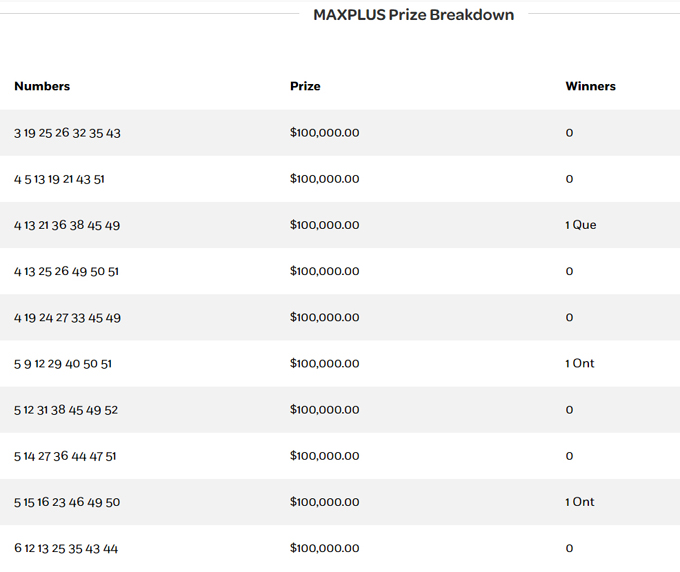This screenshot has width=680, height=572.
Task: Click 1 Ont in the 5 9 12 row
Action: (x=579, y=364)
